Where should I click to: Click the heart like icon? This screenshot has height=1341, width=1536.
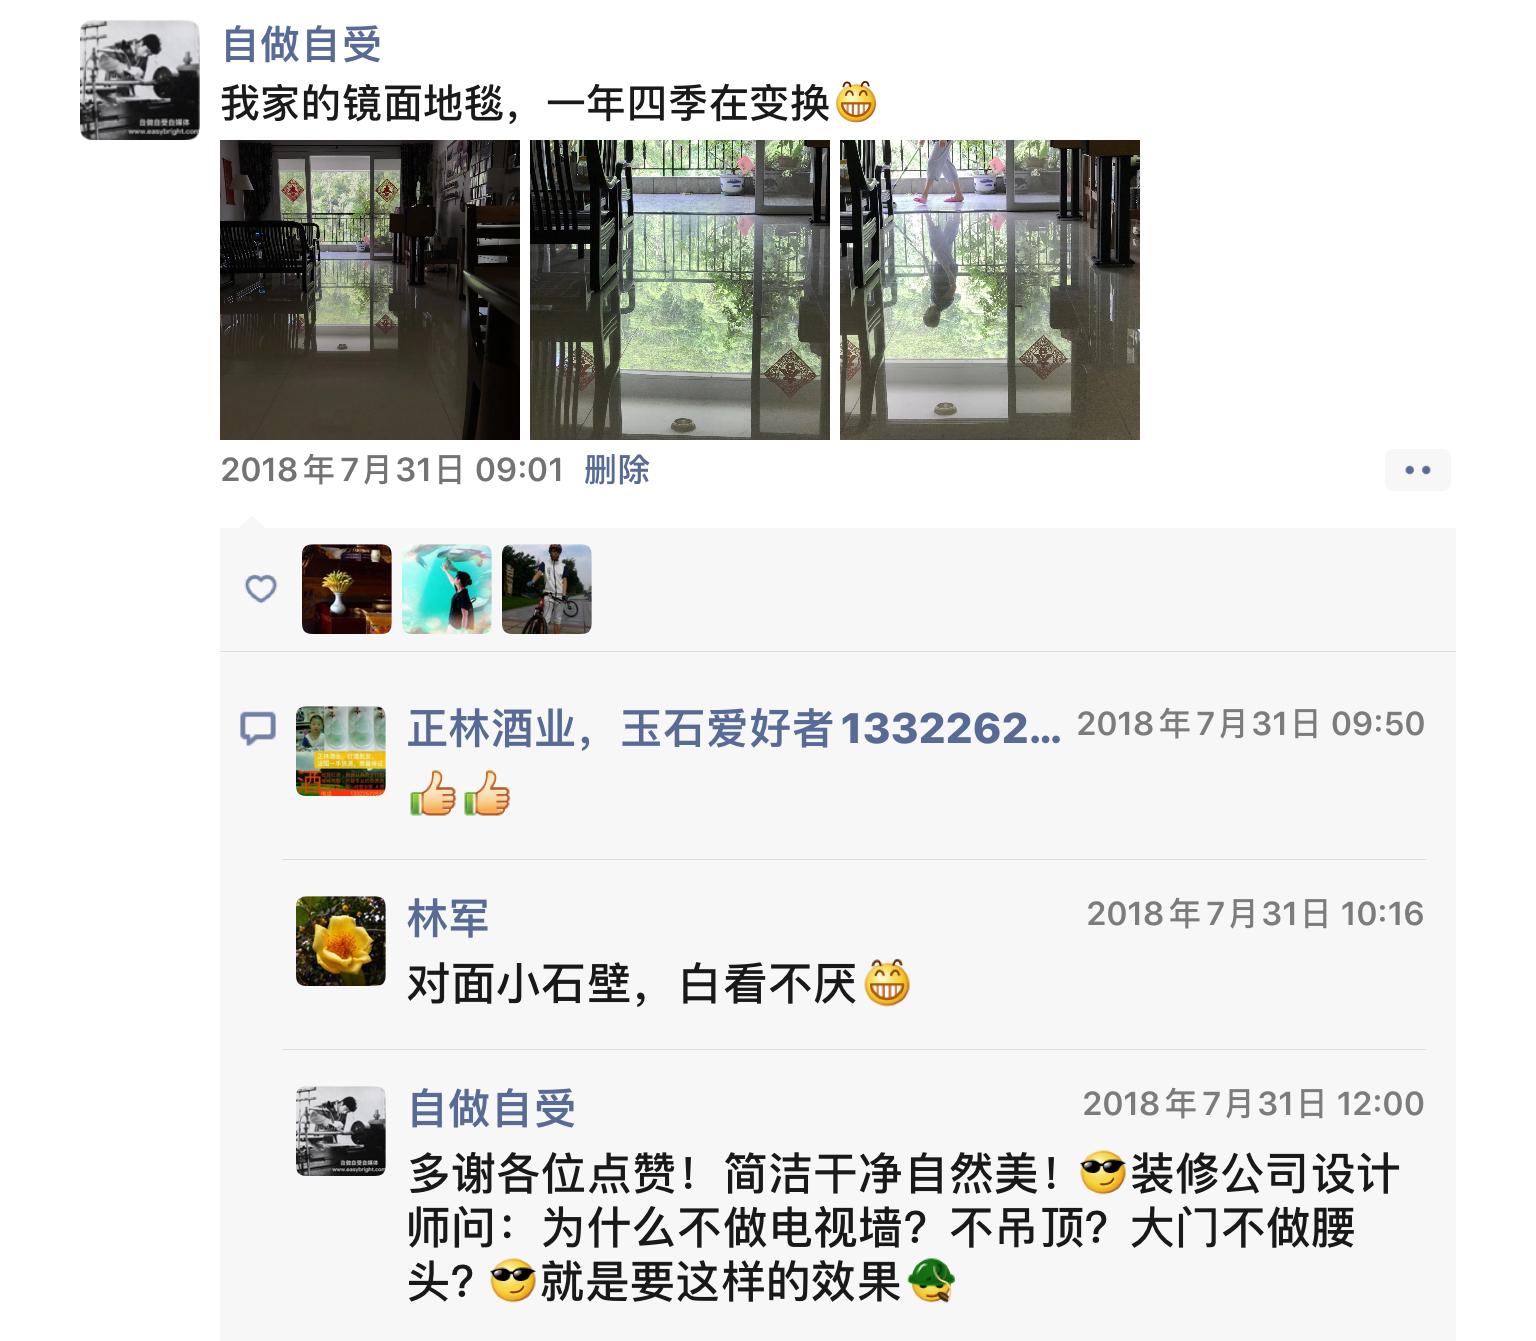pyautogui.click(x=261, y=589)
